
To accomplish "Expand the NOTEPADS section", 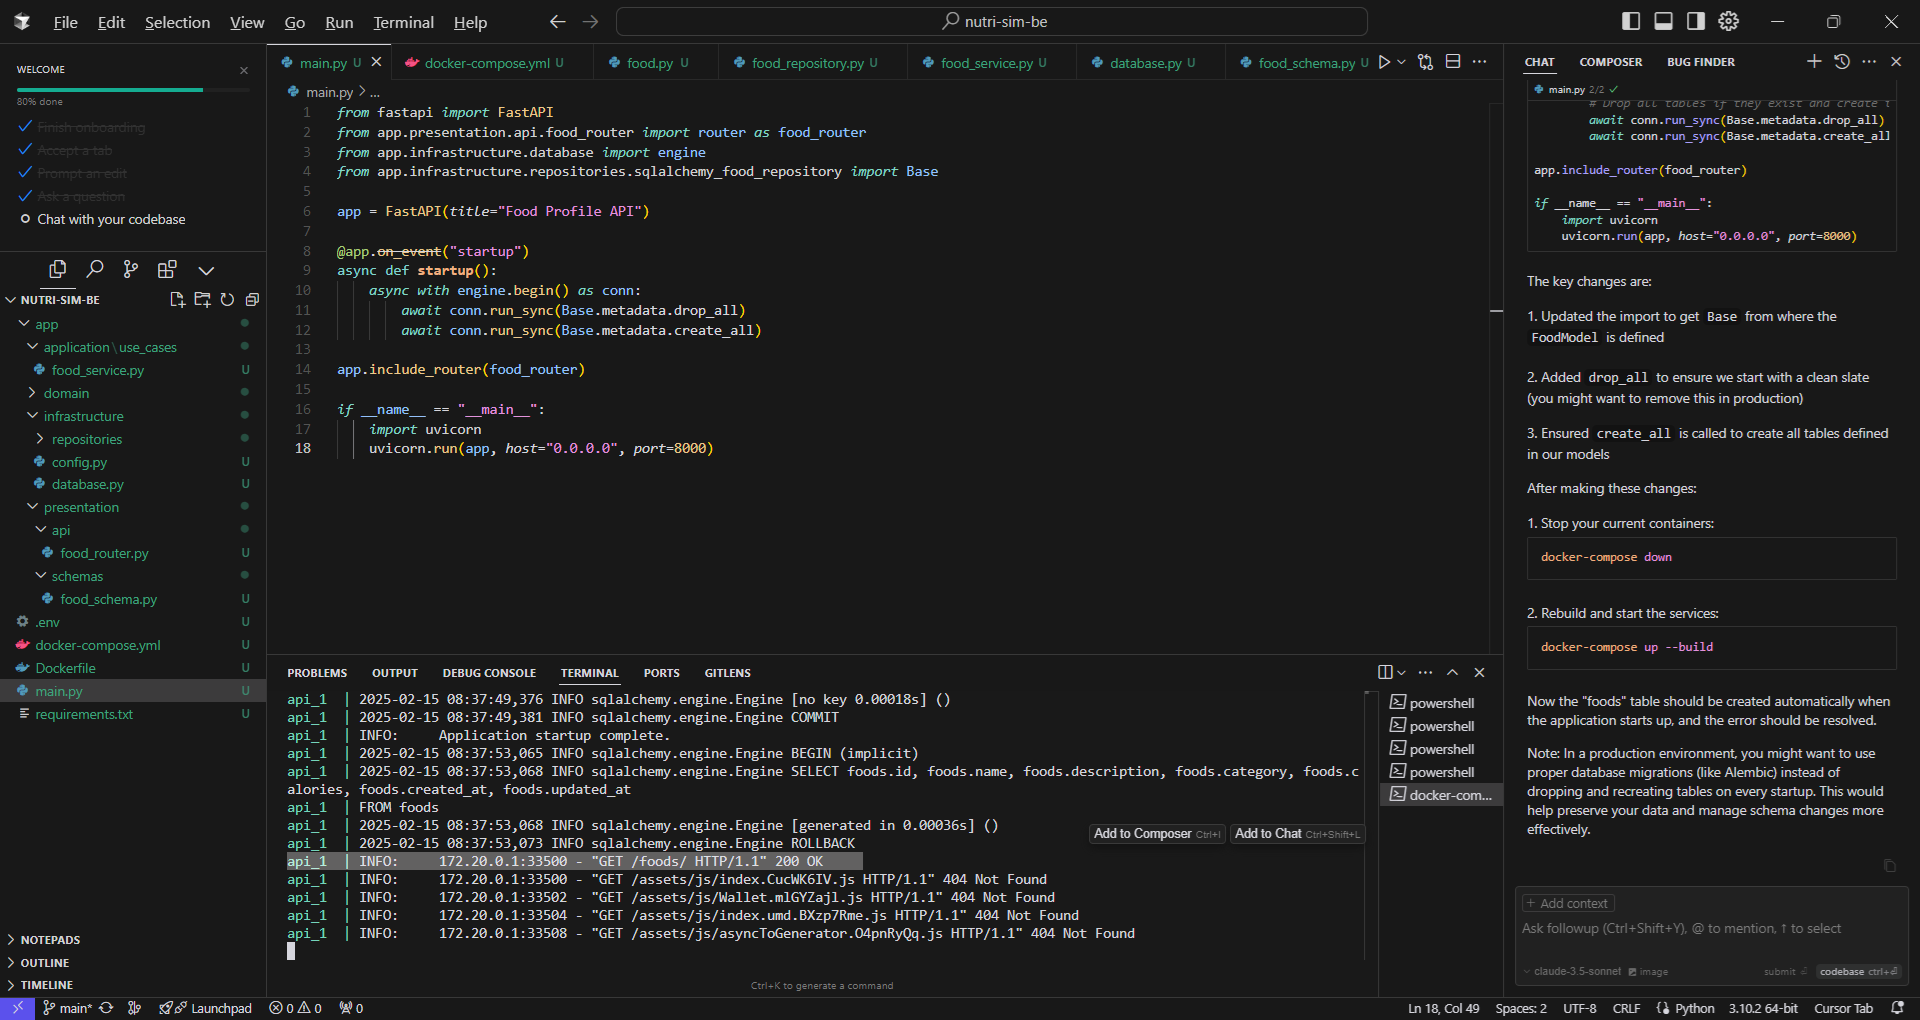I will 50,940.
